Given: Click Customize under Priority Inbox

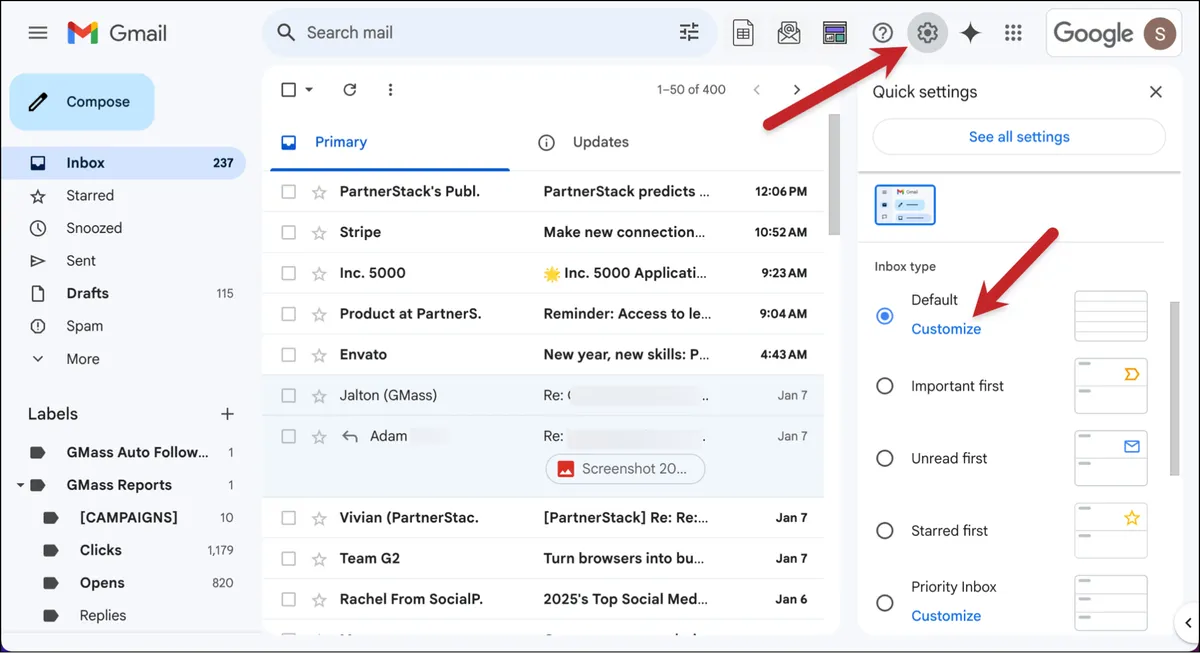Looking at the screenshot, I should coord(946,616).
